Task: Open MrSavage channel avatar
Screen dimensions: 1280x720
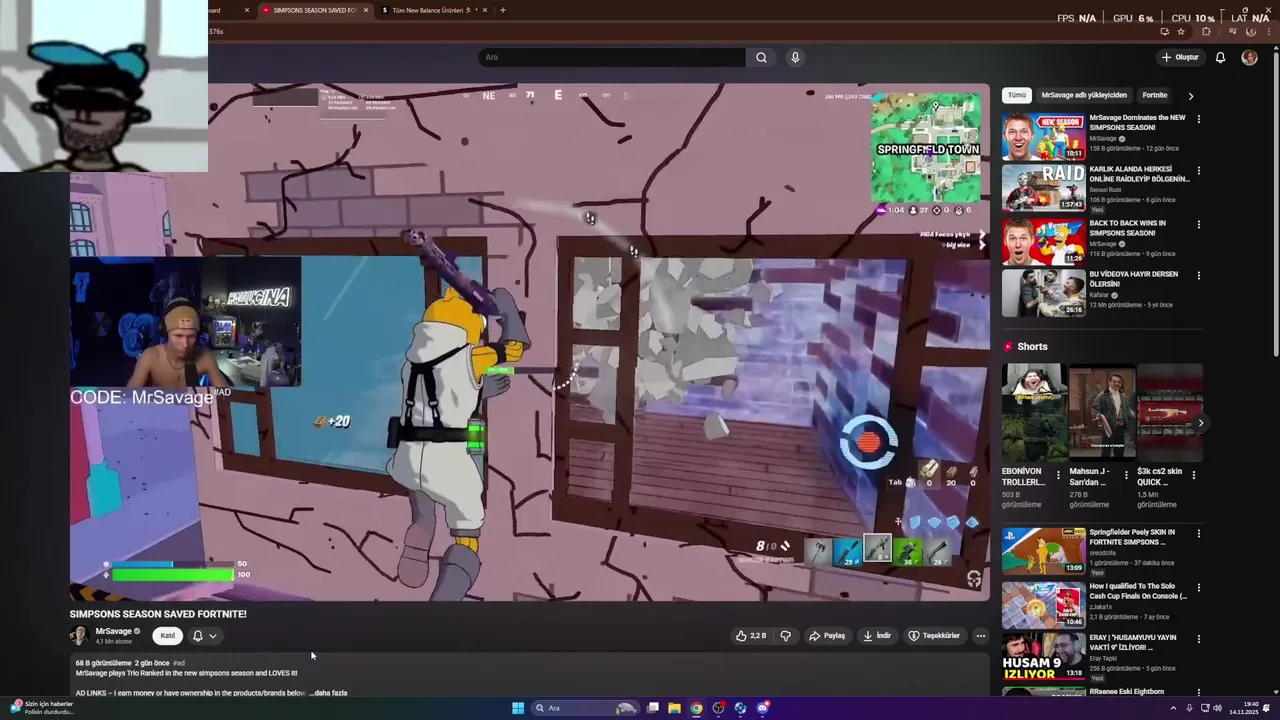Action: point(79,635)
